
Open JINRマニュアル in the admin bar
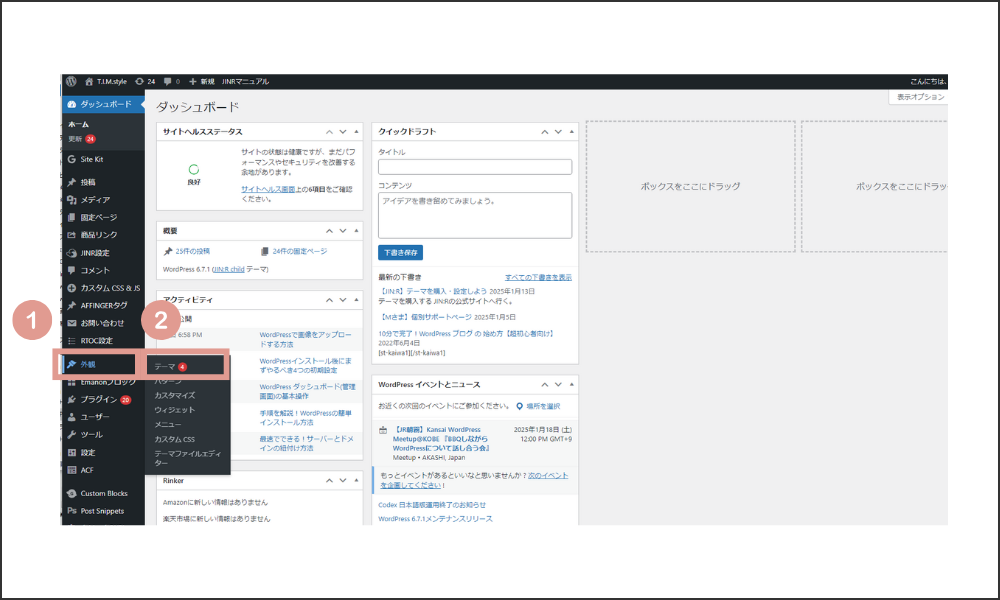246,82
